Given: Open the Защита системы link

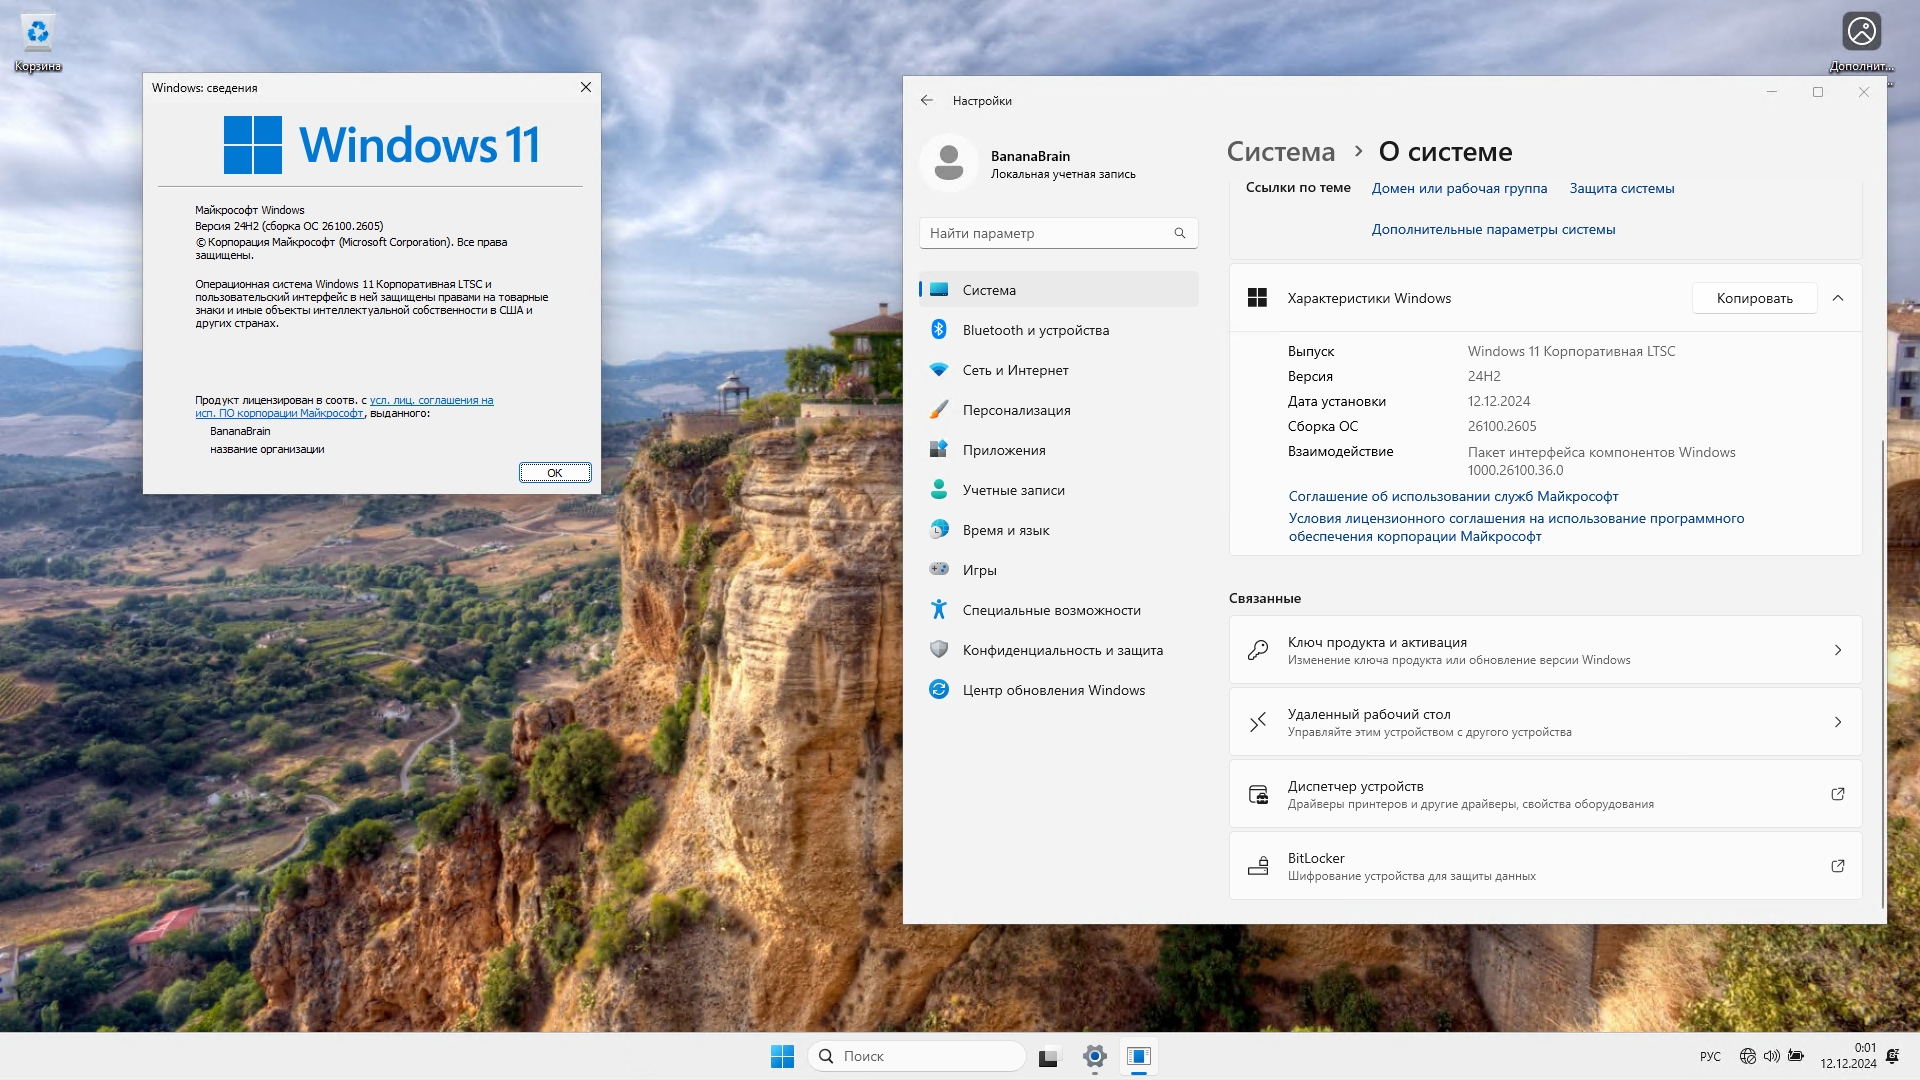Looking at the screenshot, I should (x=1621, y=188).
